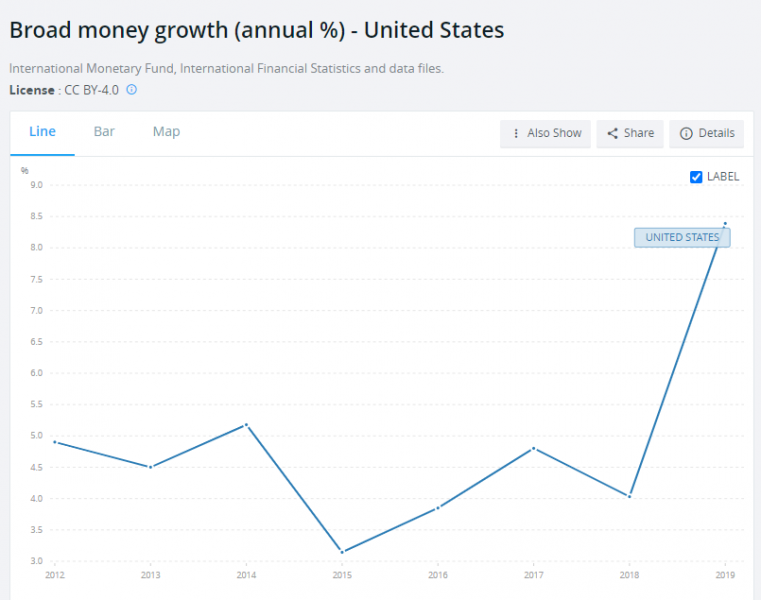761x600 pixels.
Task: Click the 2019 highest data point
Action: [725, 223]
